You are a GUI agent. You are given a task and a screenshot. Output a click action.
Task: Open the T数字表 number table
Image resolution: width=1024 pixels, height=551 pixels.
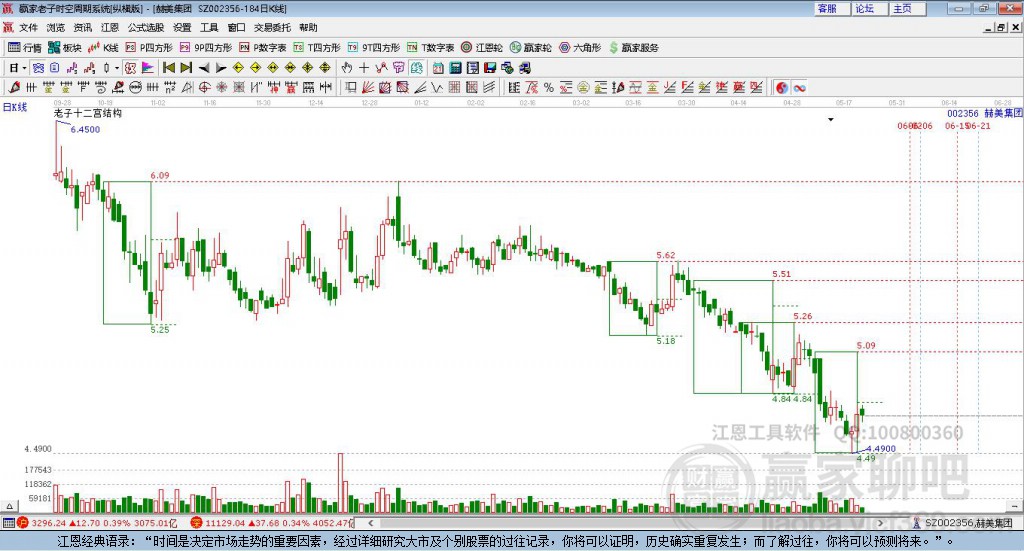pos(430,48)
